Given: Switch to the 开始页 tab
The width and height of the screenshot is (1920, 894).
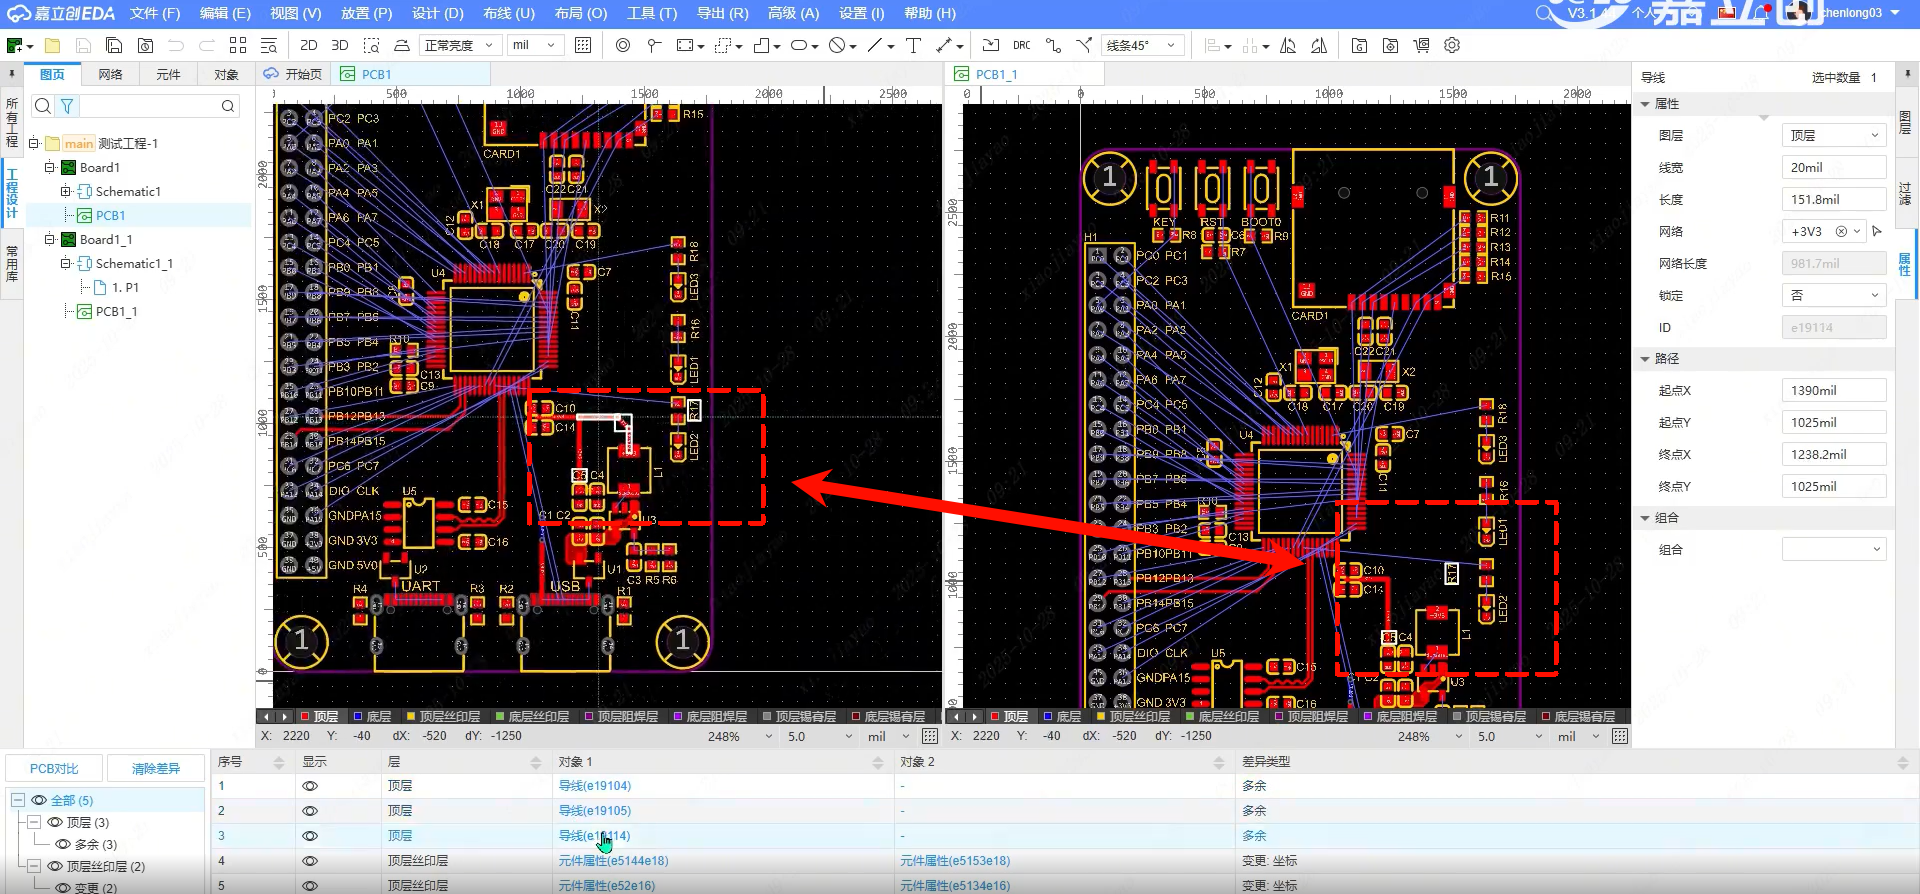Looking at the screenshot, I should 293,74.
